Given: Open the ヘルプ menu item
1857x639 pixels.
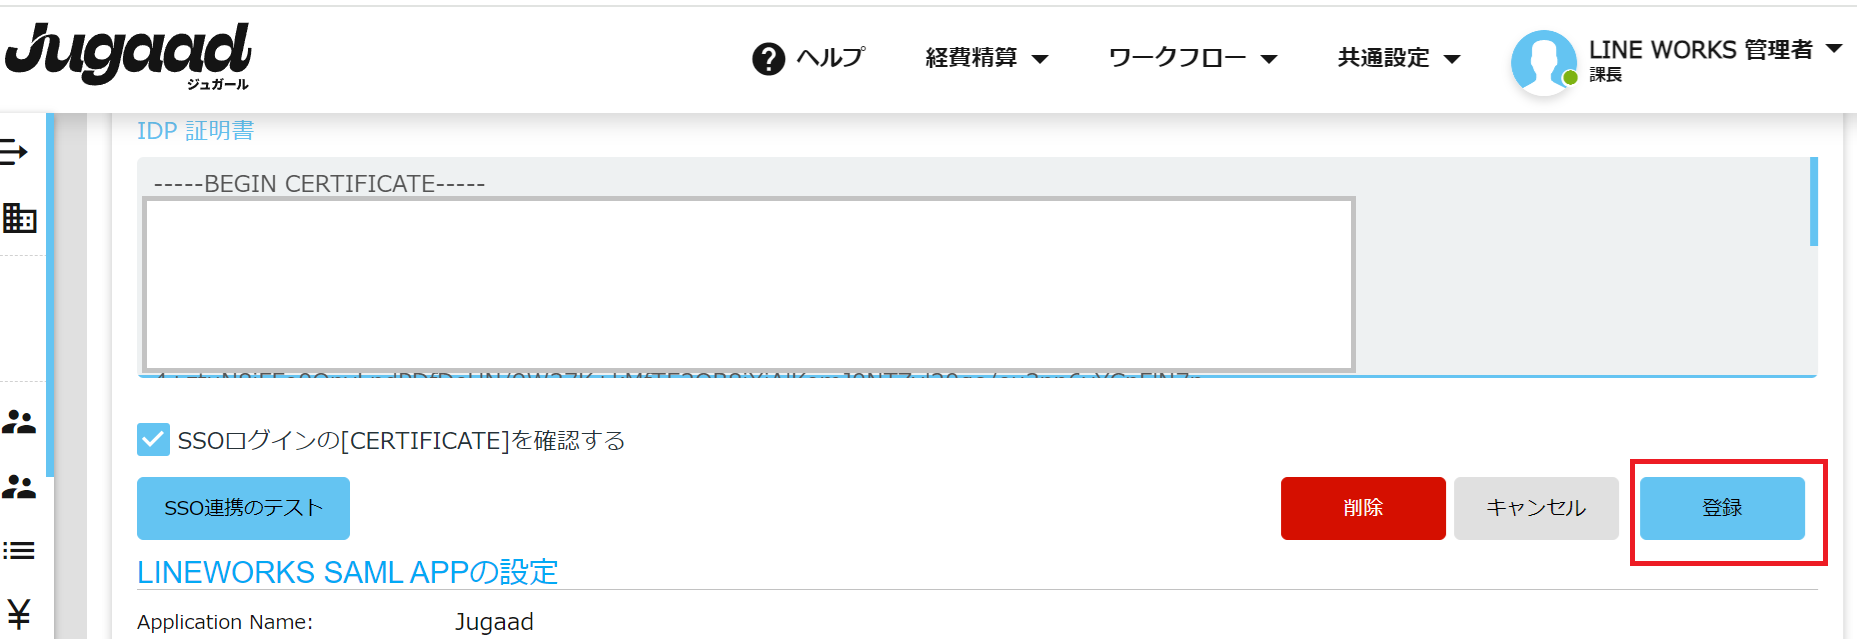Looking at the screenshot, I should (x=830, y=58).
